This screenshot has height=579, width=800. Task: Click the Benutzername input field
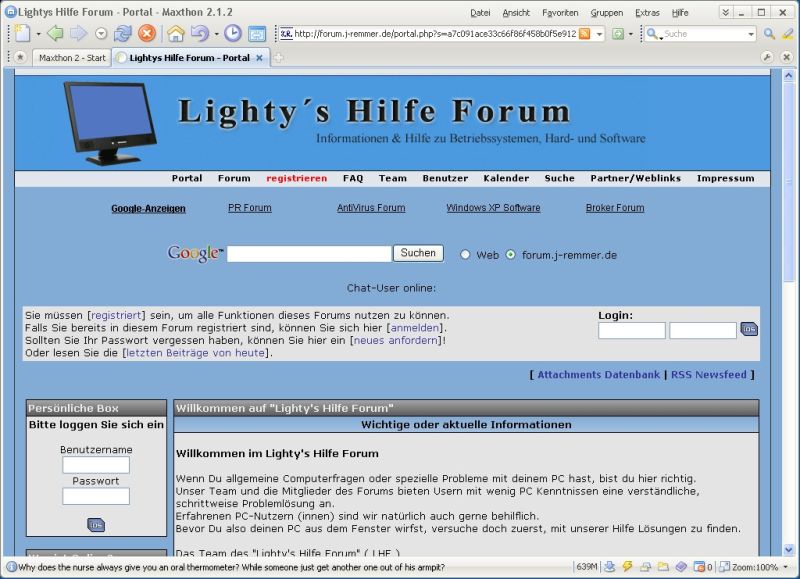96,465
